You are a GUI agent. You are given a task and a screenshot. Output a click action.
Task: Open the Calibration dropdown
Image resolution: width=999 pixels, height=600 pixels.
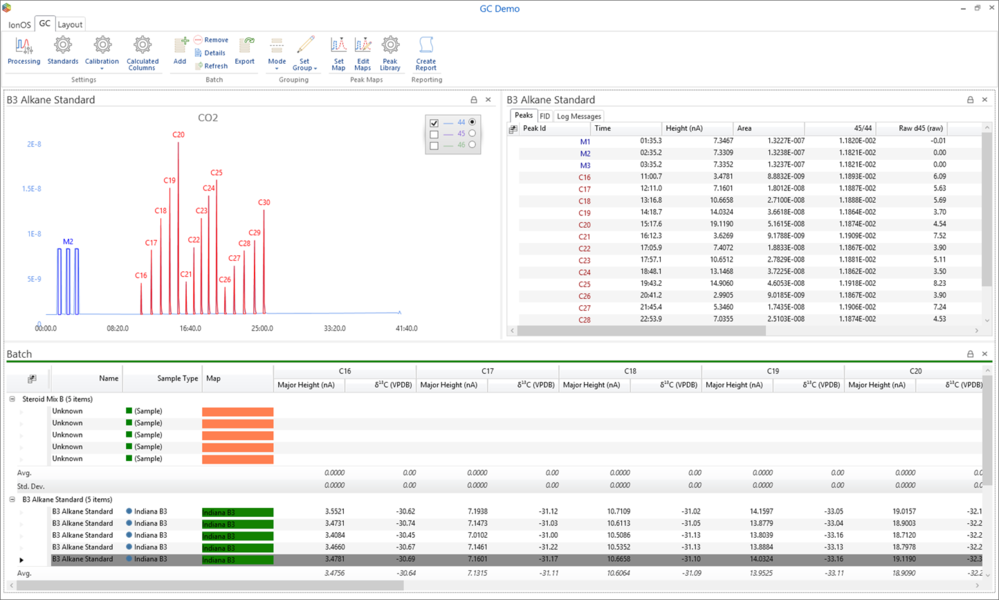coord(102,62)
